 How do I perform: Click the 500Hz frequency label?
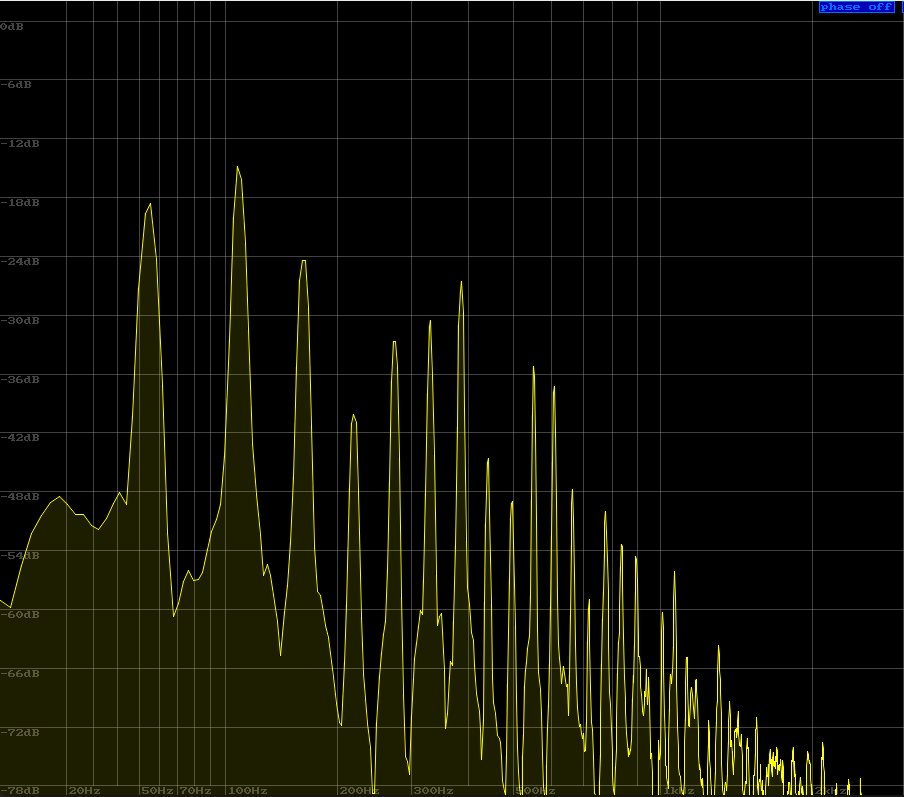tap(536, 791)
